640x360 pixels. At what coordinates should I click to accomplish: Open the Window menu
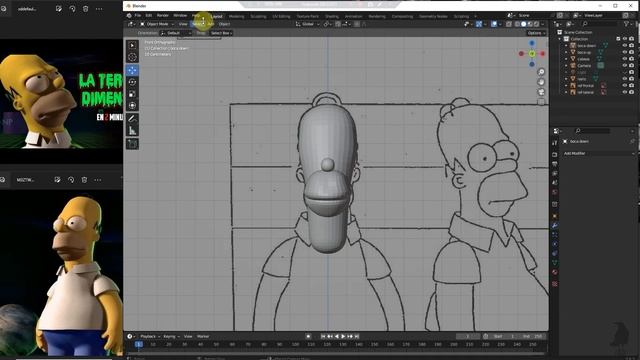(x=180, y=16)
